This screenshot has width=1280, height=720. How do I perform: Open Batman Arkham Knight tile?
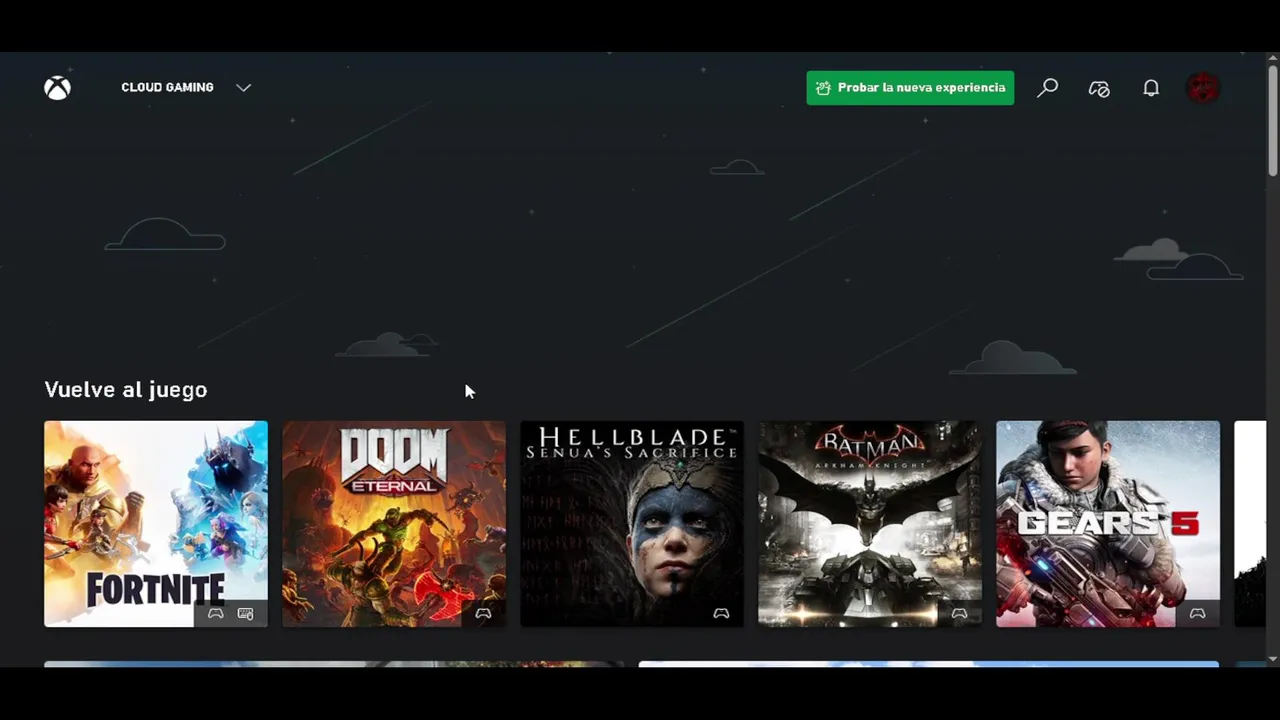[870, 524]
